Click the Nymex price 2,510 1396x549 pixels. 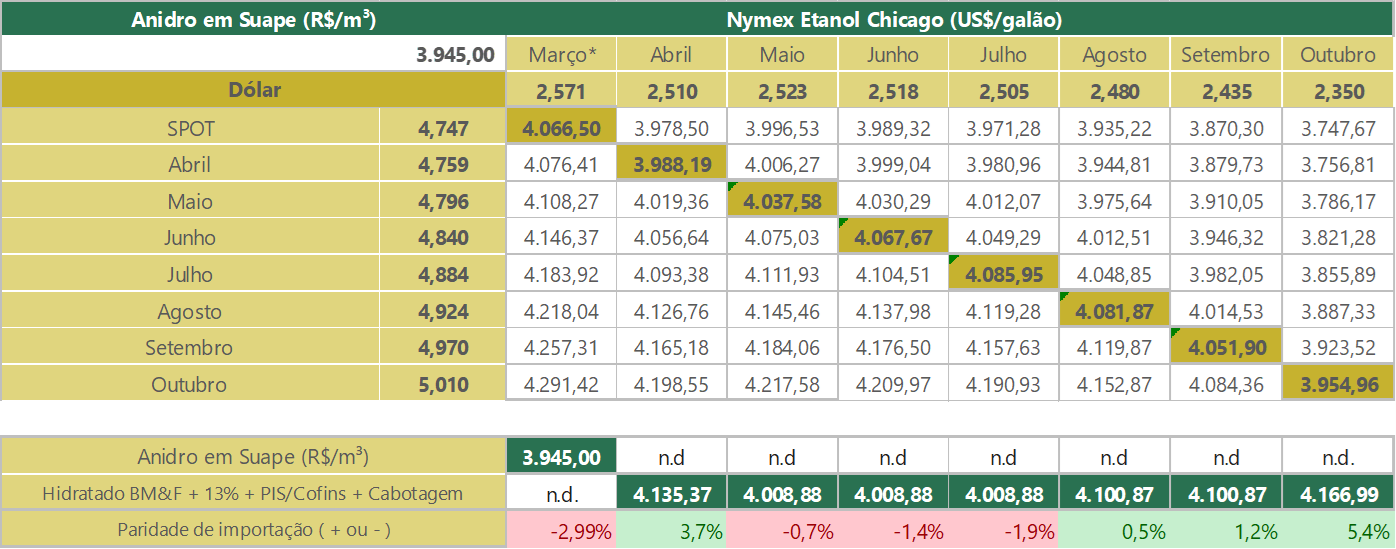click(672, 91)
